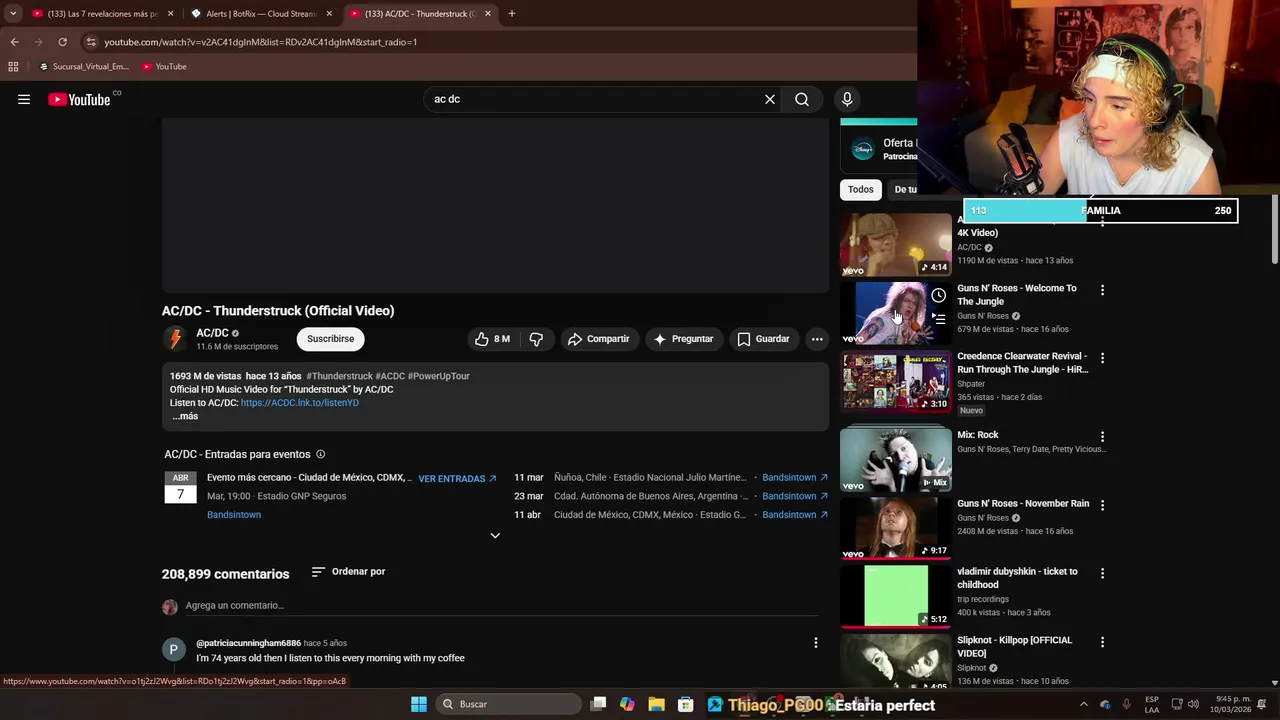Click the Preguntar button
1280x720 pixels.
[x=683, y=339]
